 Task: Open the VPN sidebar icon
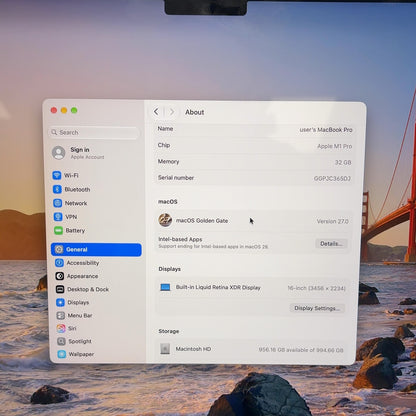[58, 217]
